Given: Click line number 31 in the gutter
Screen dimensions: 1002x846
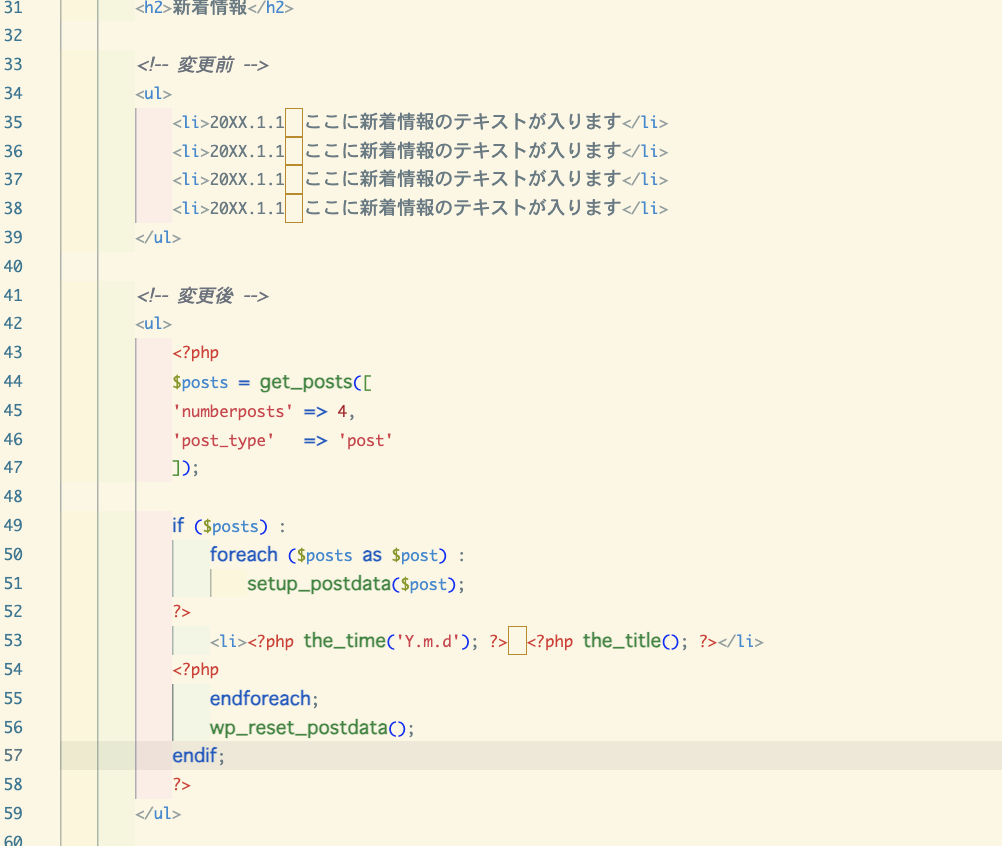Looking at the screenshot, I should [x=14, y=7].
